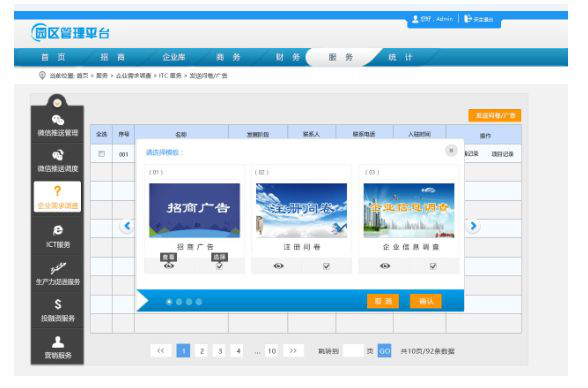
Task: Click the blue GO button
Action: [384, 351]
